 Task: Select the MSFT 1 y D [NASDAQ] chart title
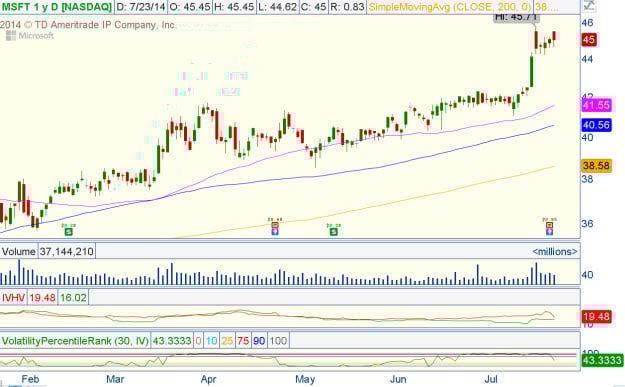[56, 7]
